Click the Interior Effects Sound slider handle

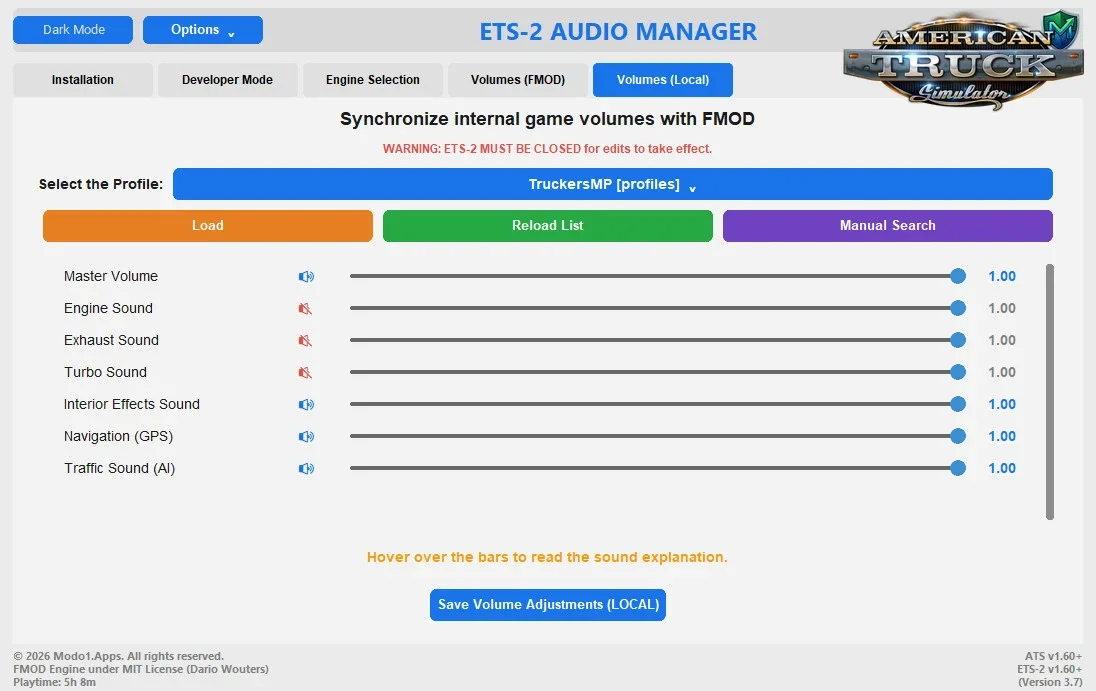958,404
